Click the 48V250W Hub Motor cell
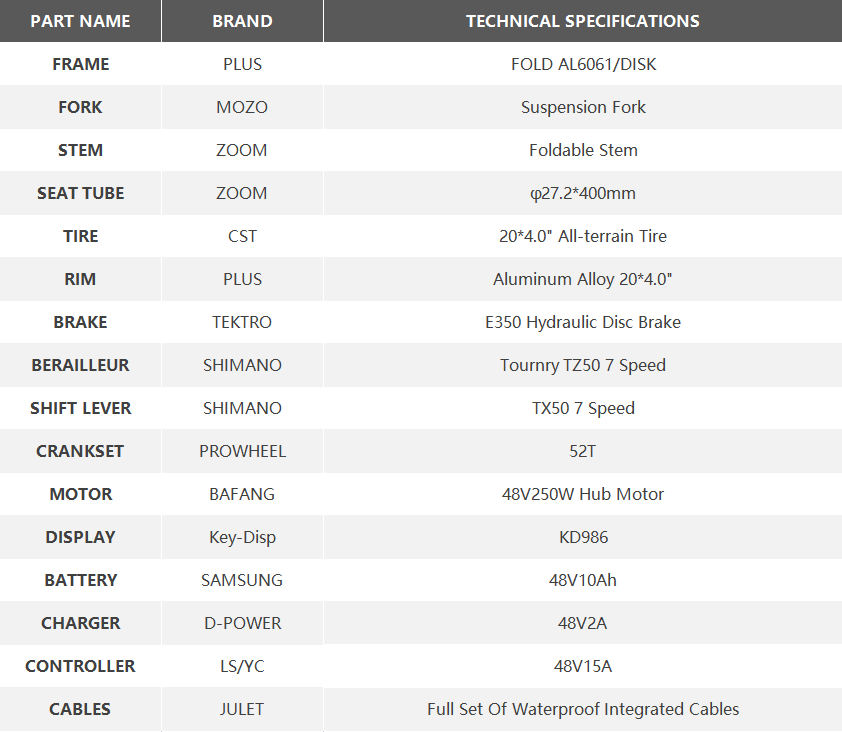Screen dimensions: 842x732 coord(583,494)
